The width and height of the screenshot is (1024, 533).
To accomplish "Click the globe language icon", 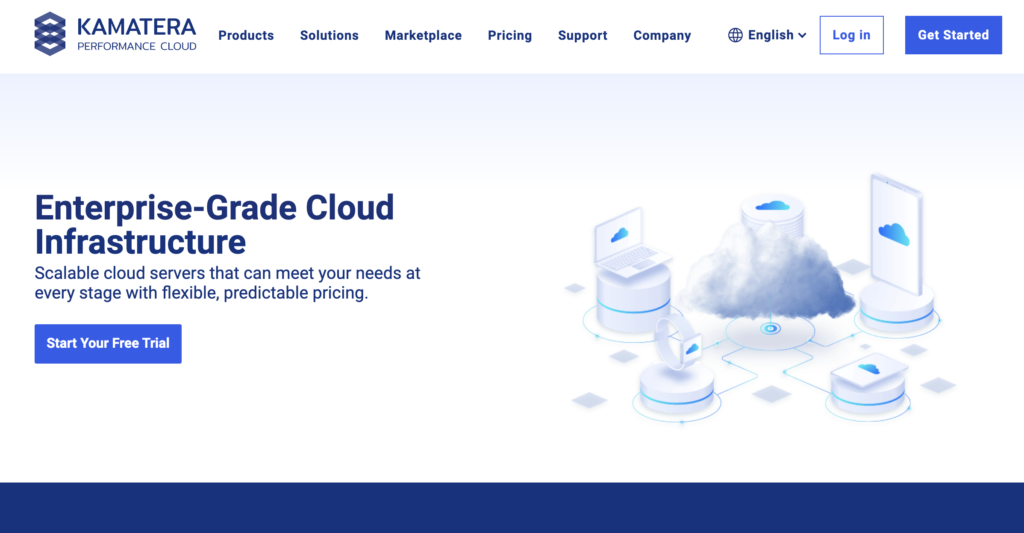I will pyautogui.click(x=735, y=35).
